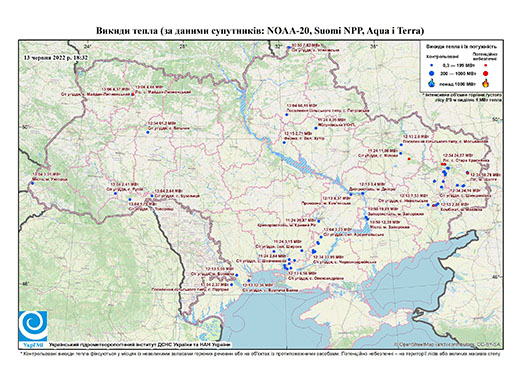Click the blue marker at Кривий Ріг
520x368 pixels.
[x=319, y=221]
